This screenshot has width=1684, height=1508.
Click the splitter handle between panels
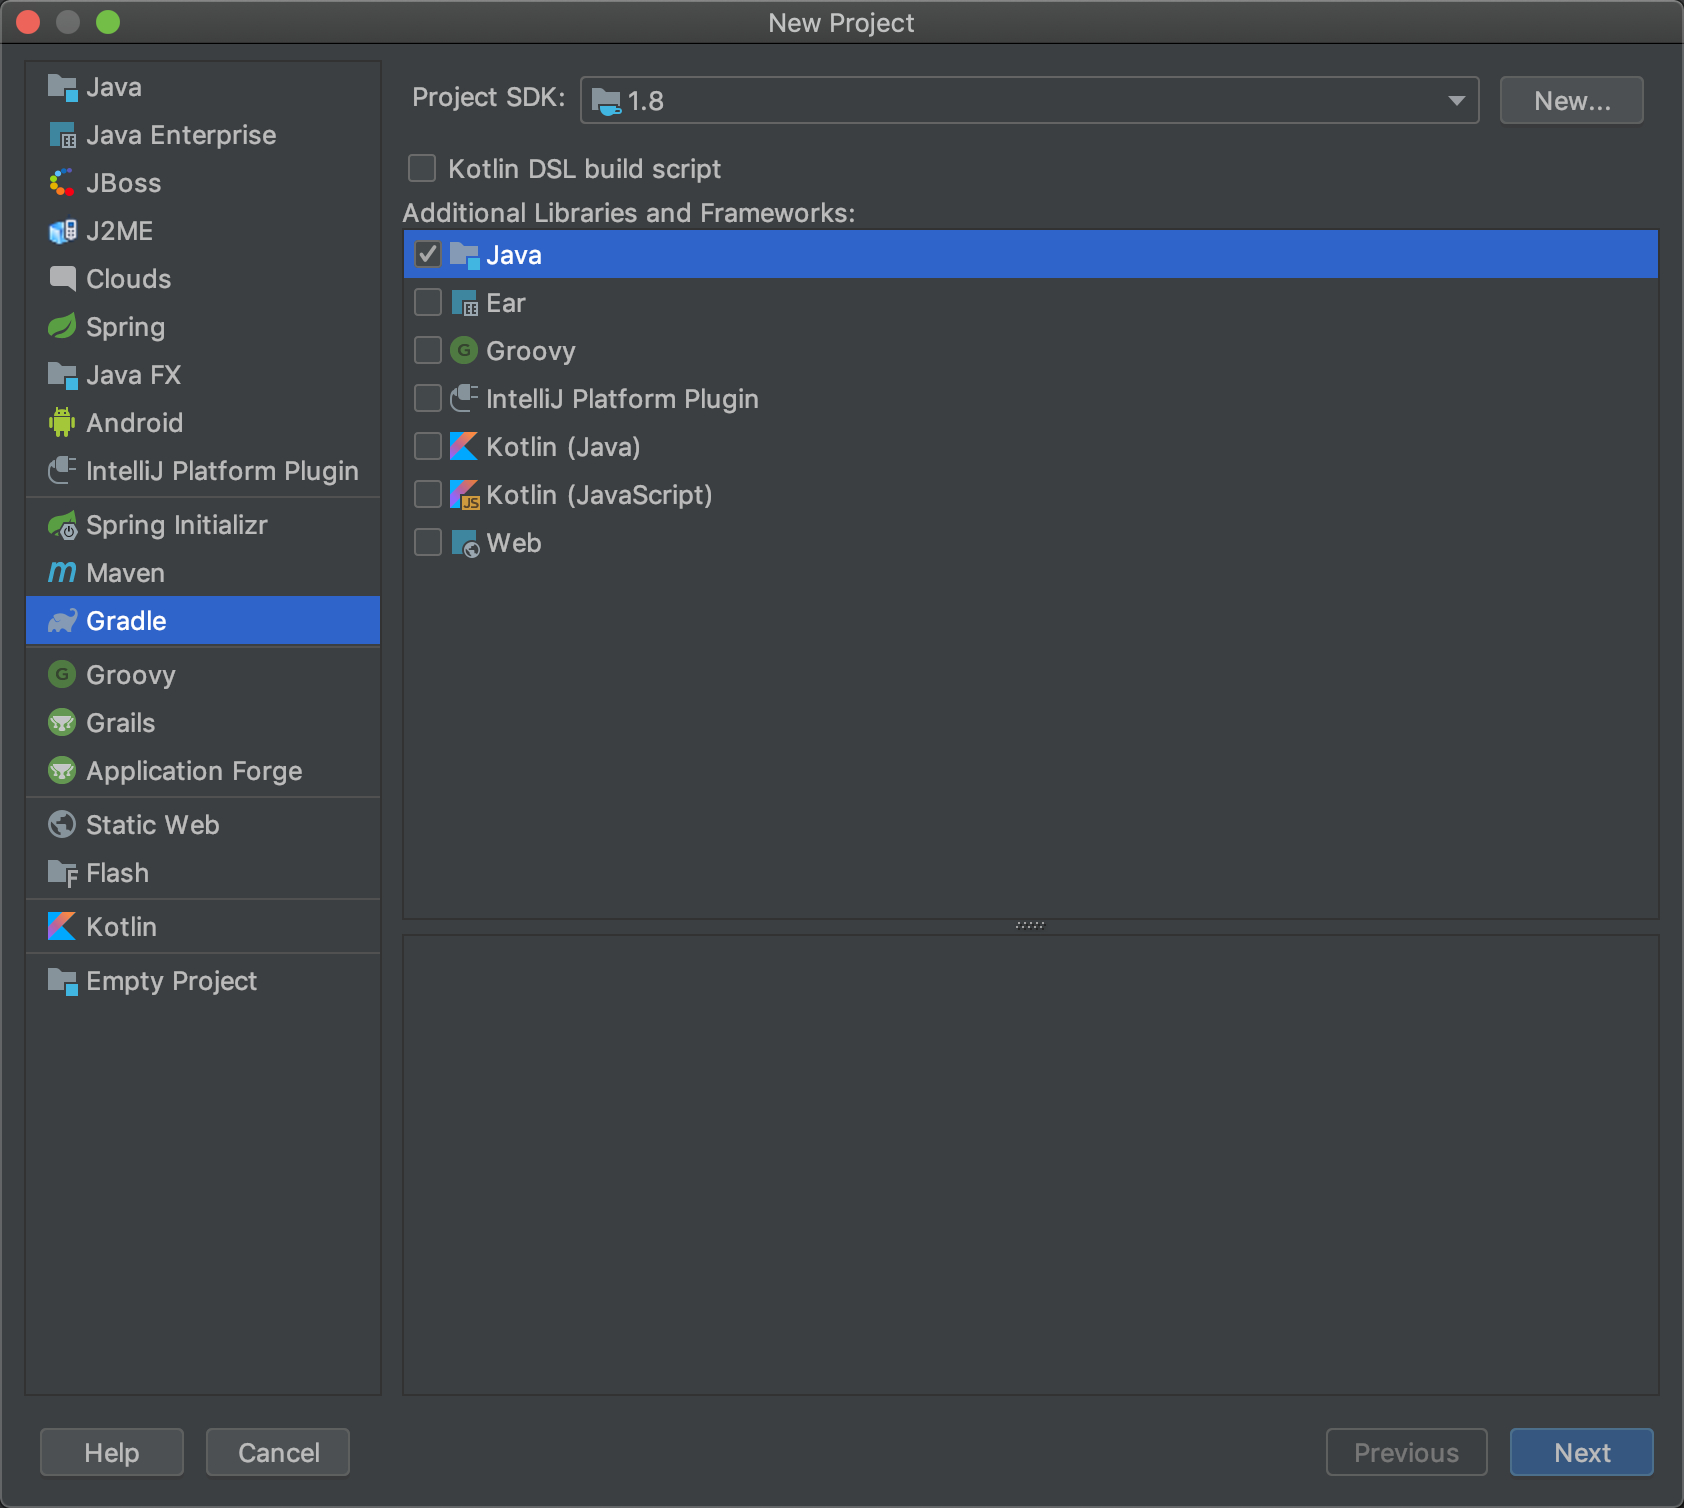click(1030, 926)
